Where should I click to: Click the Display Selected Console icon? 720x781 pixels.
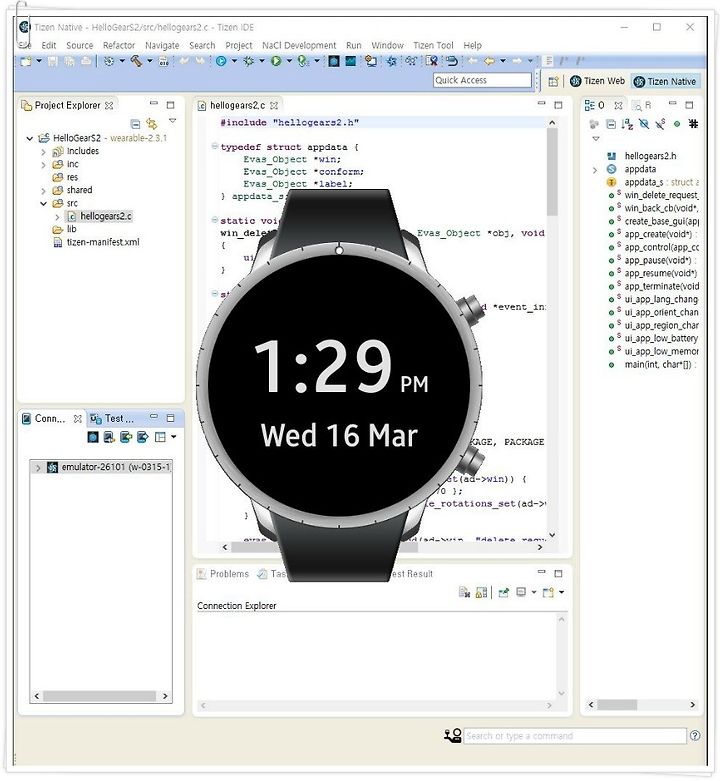pos(521,592)
